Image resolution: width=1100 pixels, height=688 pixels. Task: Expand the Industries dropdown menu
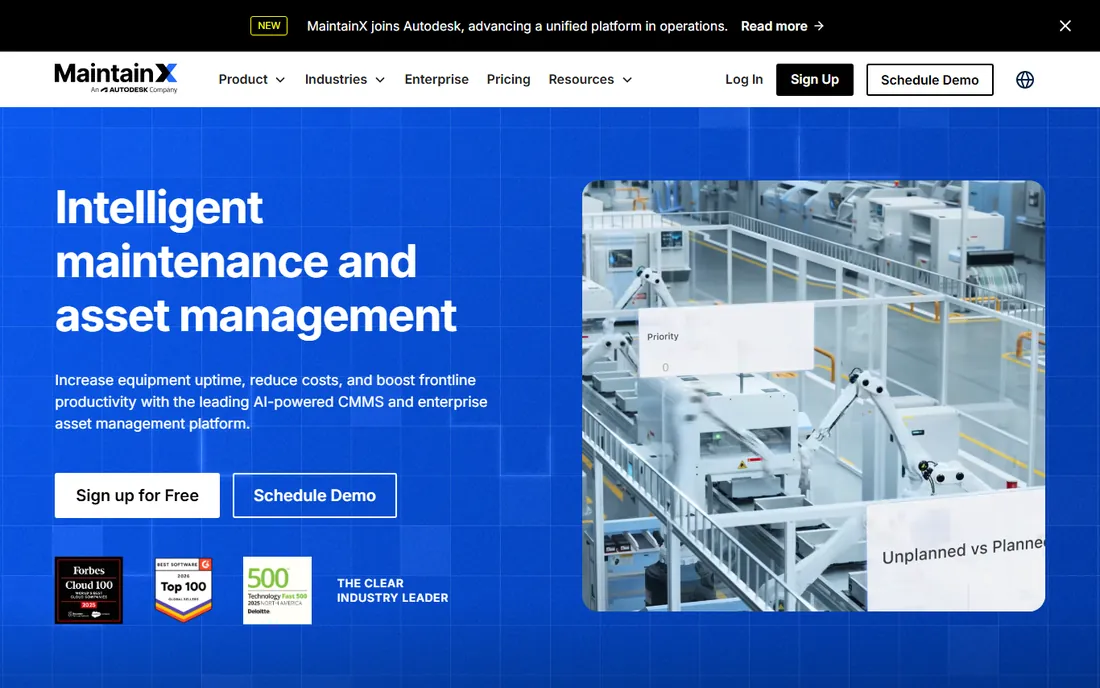[x=345, y=80]
